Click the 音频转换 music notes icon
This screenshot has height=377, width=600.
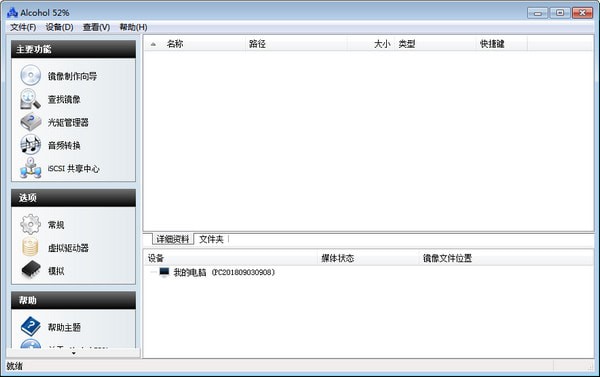[31, 145]
